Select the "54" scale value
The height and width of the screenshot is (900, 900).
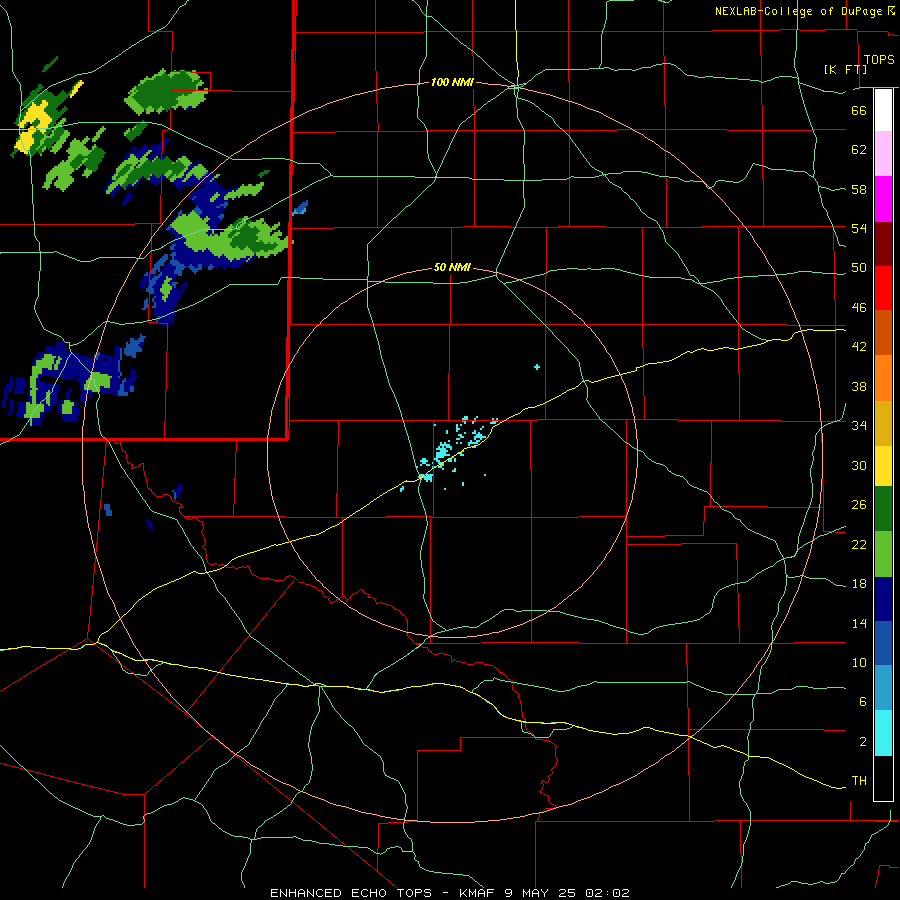pyautogui.click(x=859, y=228)
